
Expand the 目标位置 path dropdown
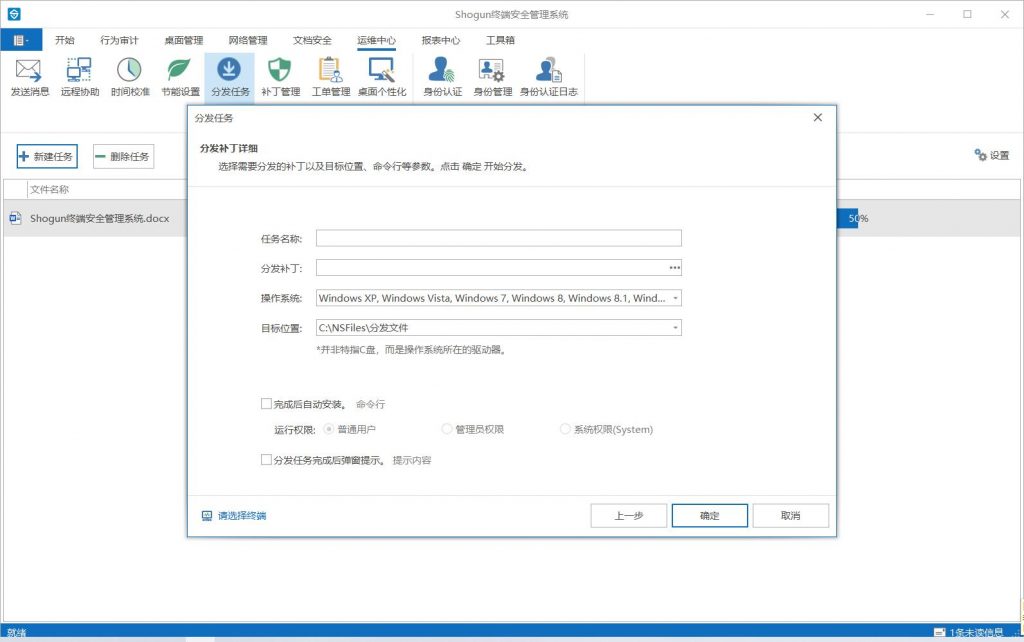[676, 327]
